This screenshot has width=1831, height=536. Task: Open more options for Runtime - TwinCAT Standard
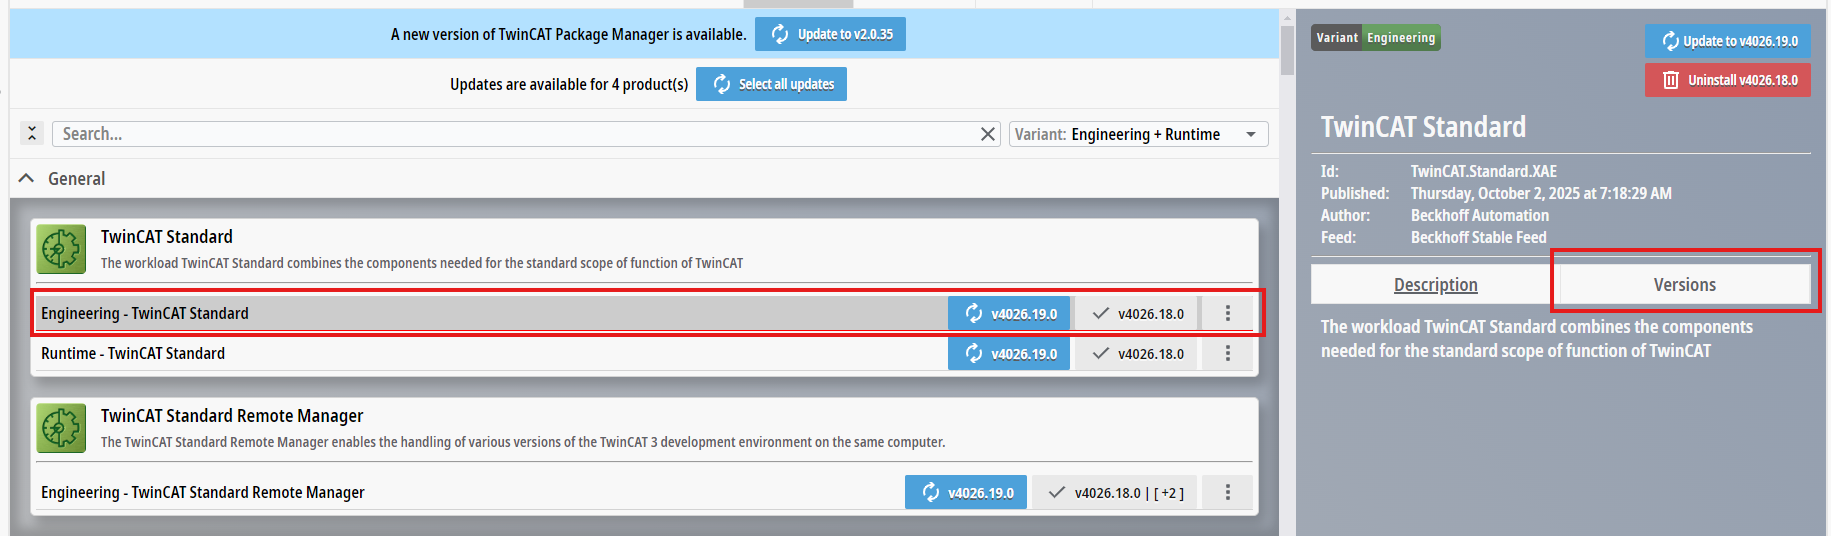[1228, 353]
